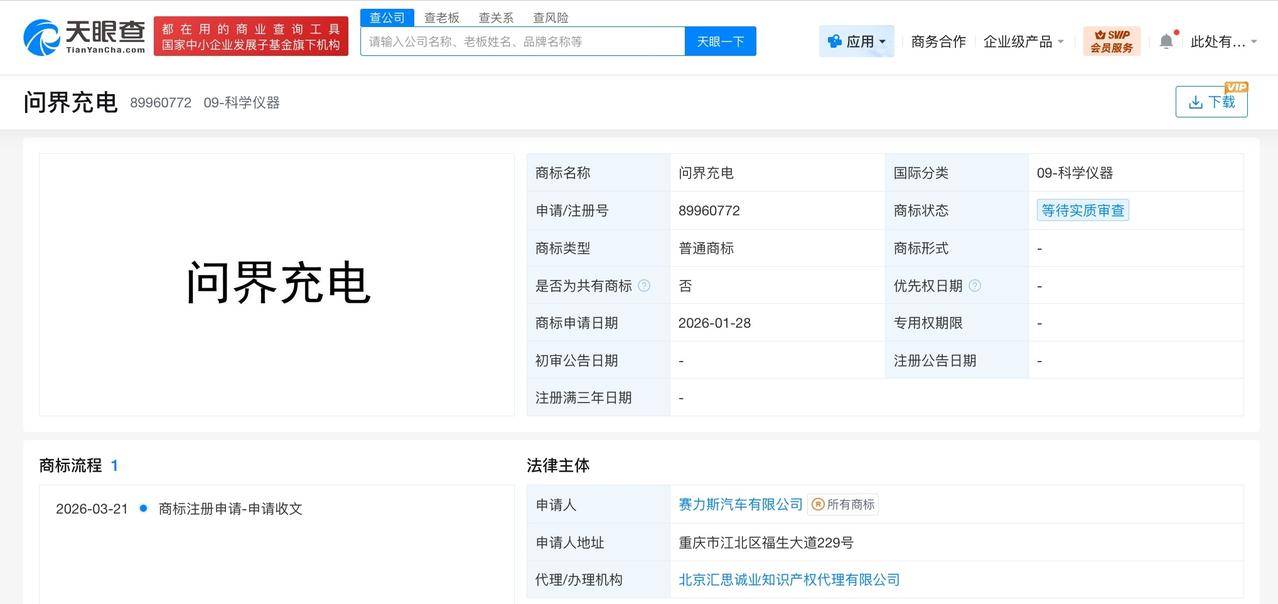Open the 企业级产品 dropdown
This screenshot has height=604, width=1278.
[x=1022, y=41]
